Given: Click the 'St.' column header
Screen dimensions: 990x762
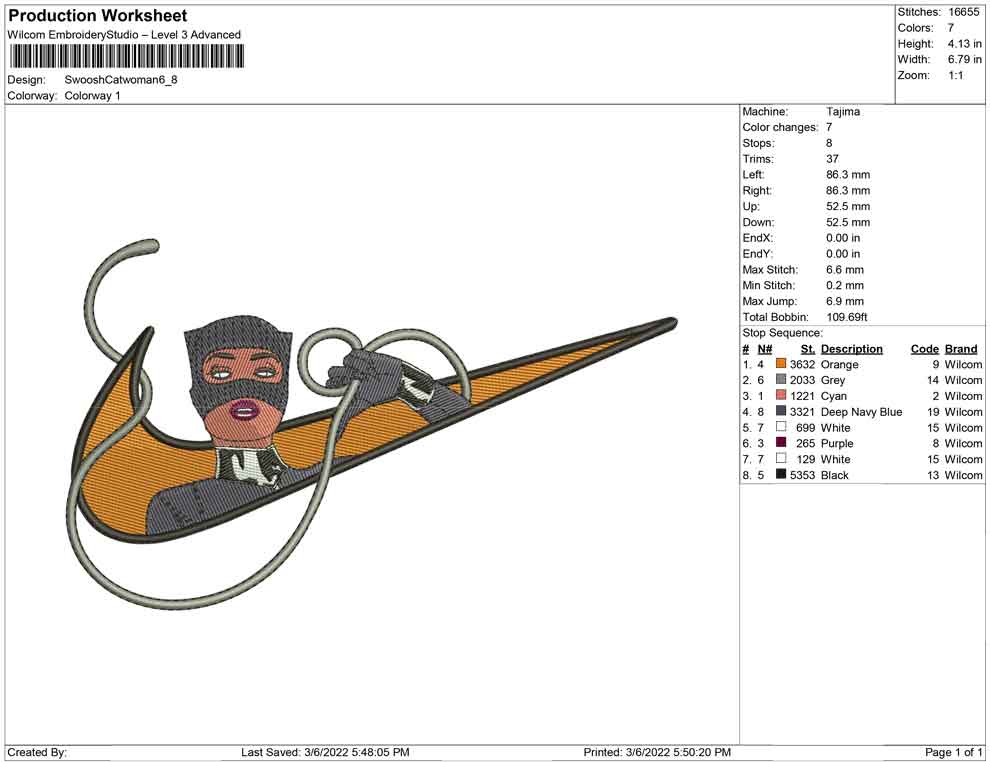Looking at the screenshot, I should [808, 349].
